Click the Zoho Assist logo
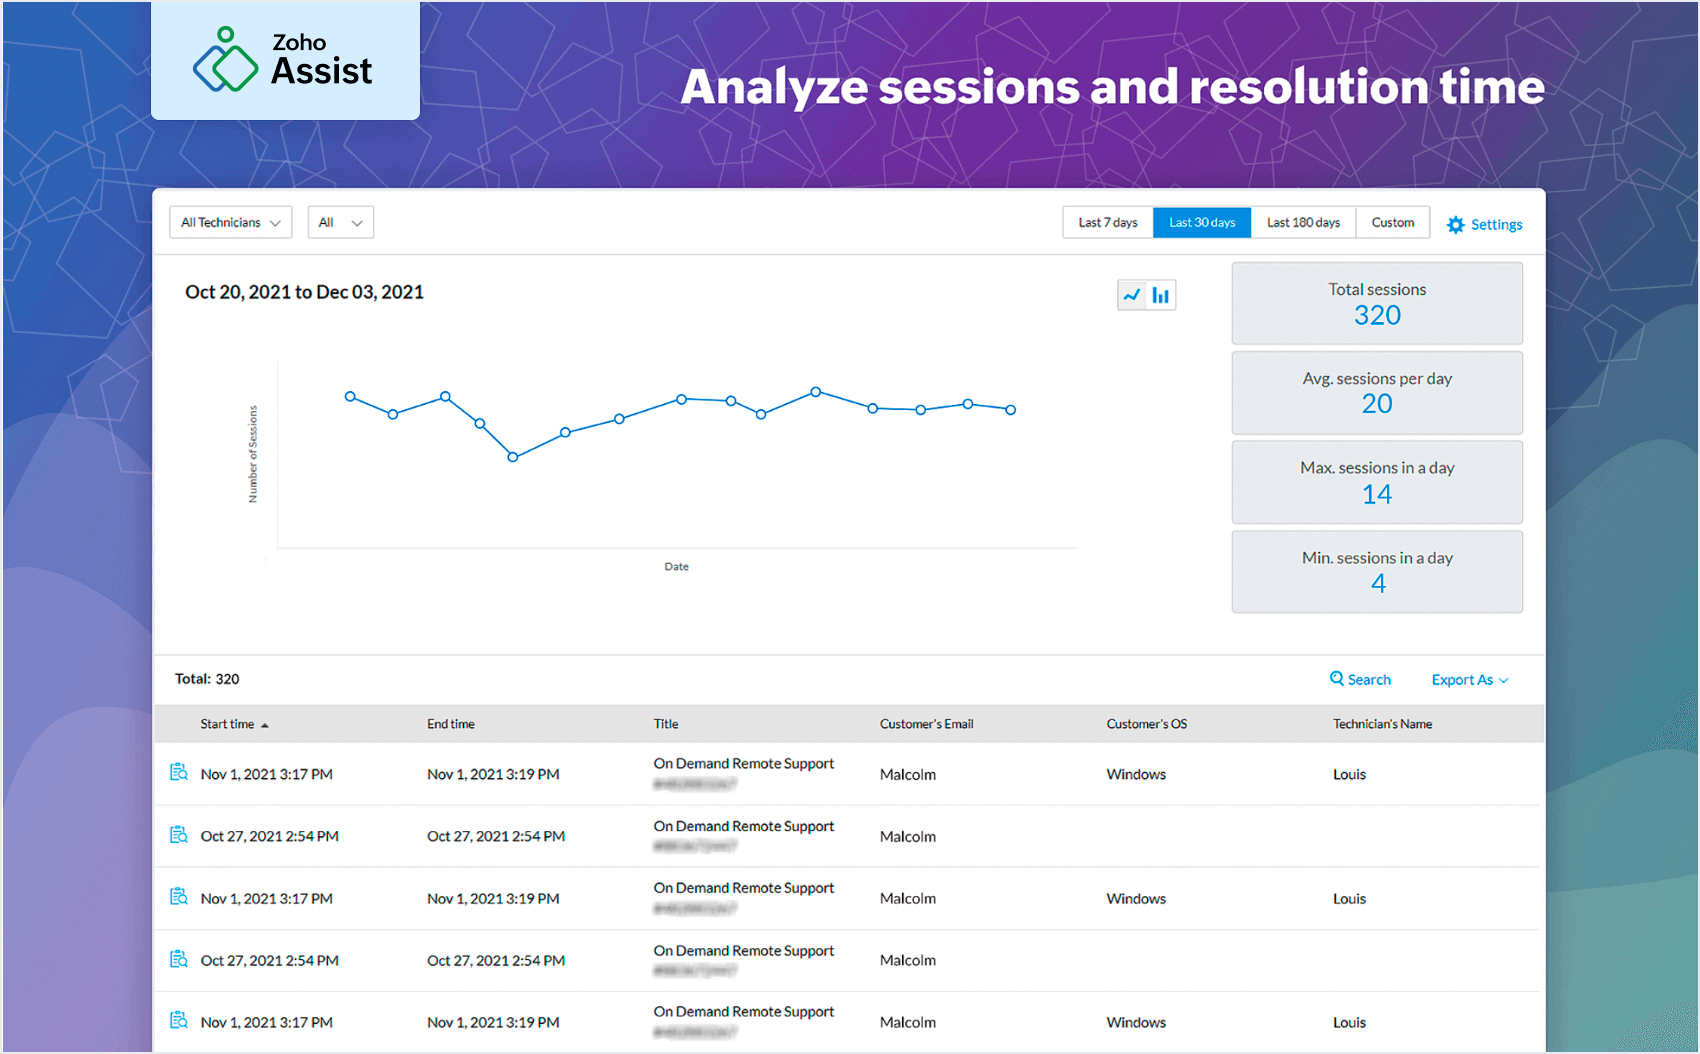Image resolution: width=1700 pixels, height=1054 pixels. (284, 60)
